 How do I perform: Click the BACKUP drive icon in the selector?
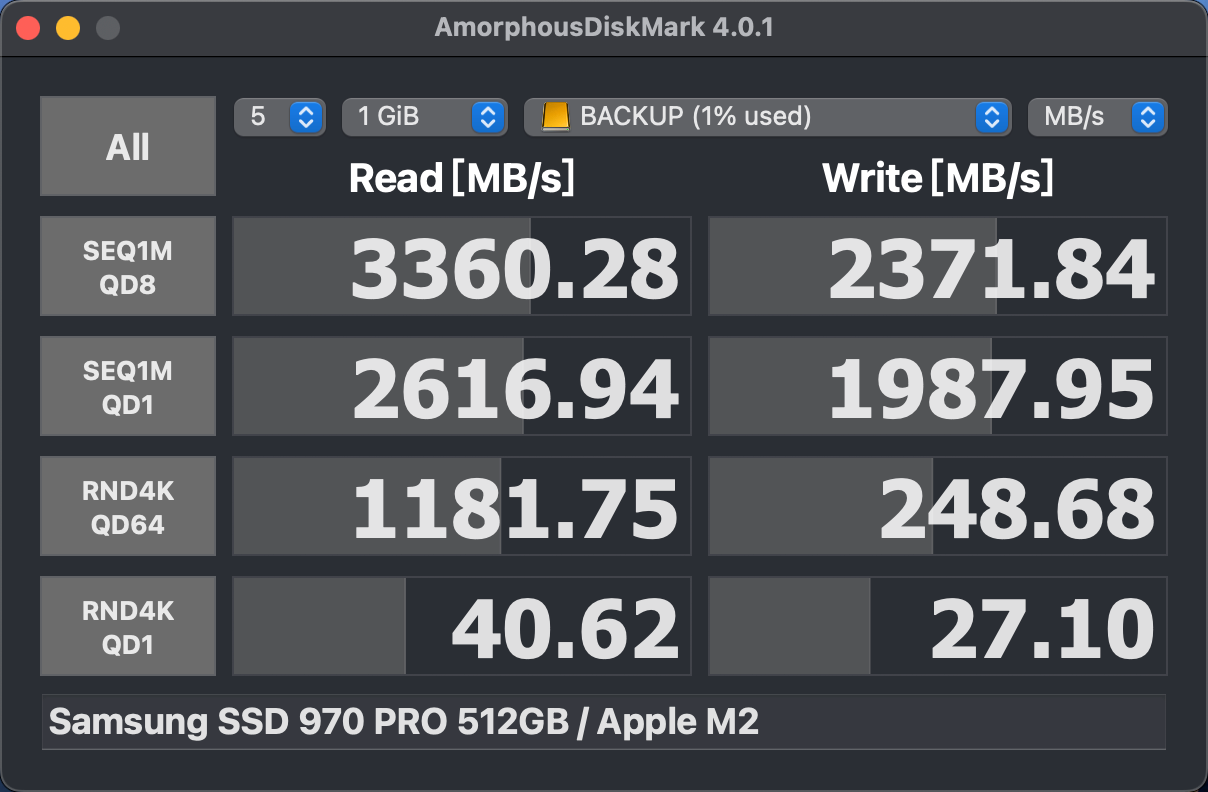(557, 117)
